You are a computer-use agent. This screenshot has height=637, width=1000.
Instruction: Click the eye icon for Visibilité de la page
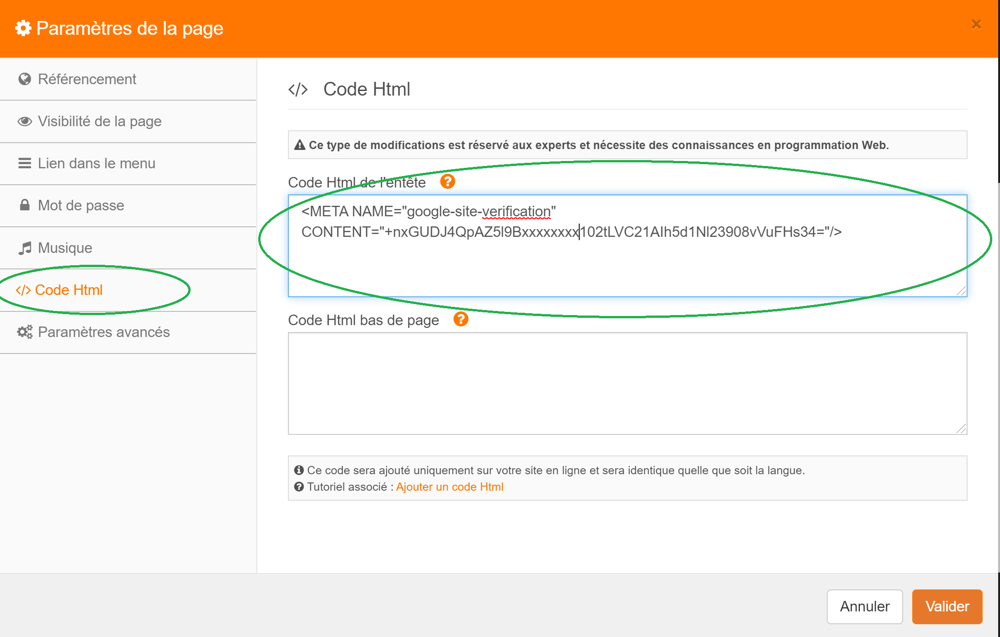[x=25, y=121]
